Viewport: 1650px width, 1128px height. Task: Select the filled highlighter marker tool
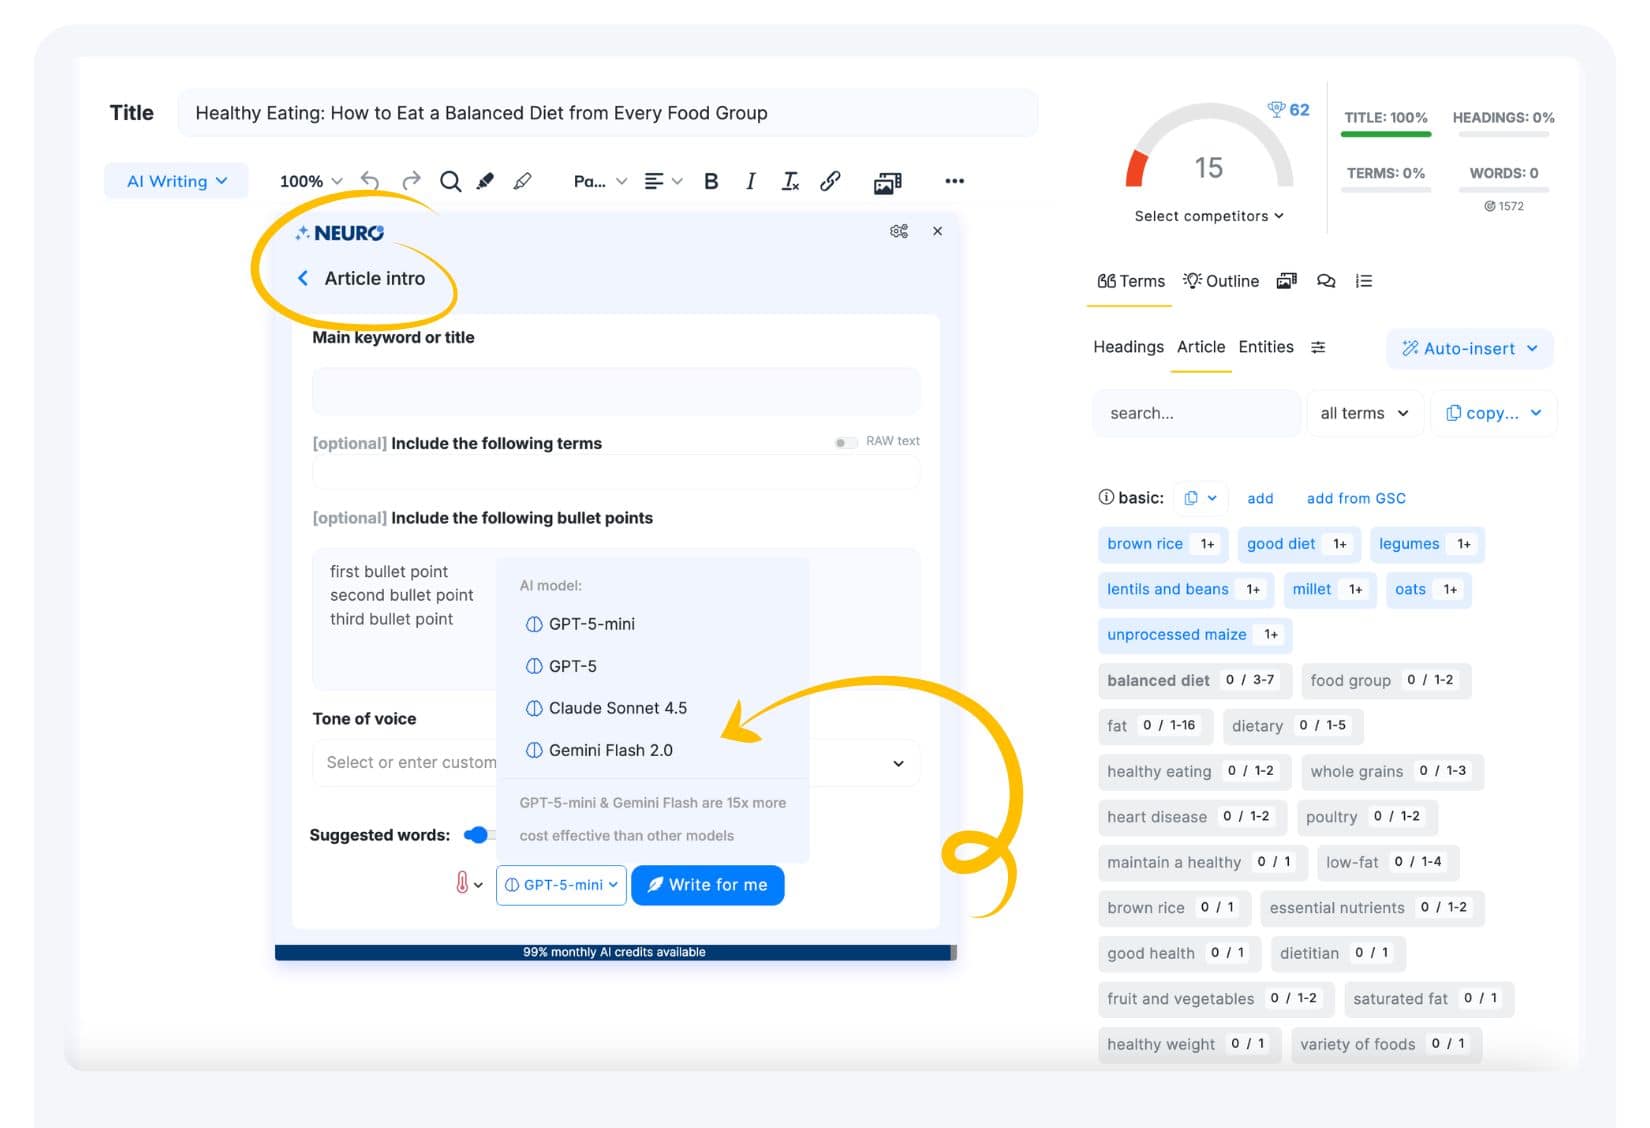point(486,181)
